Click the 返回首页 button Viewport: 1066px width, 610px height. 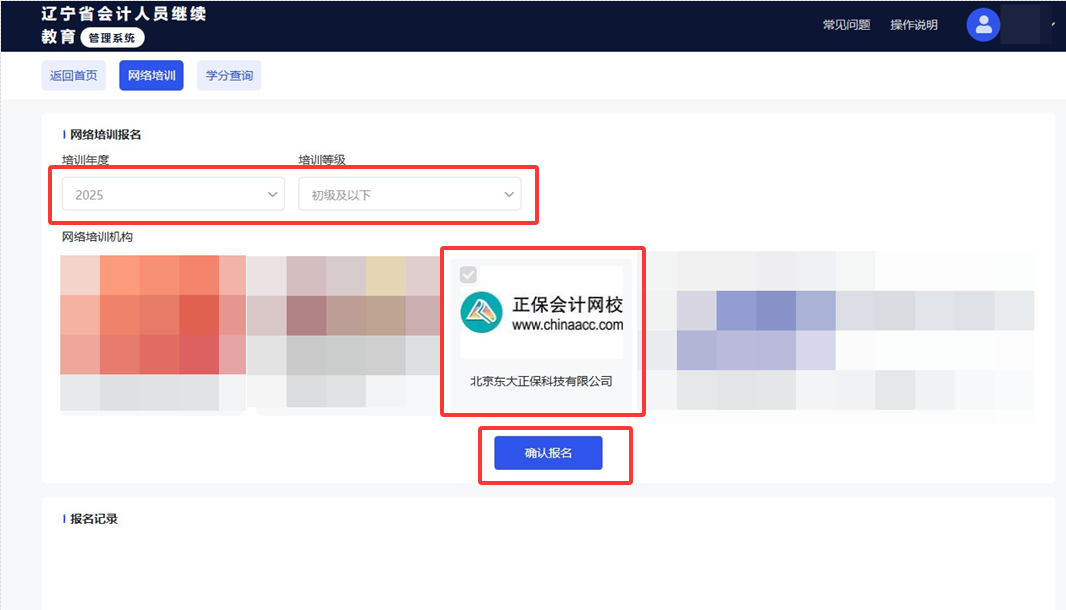[73, 75]
